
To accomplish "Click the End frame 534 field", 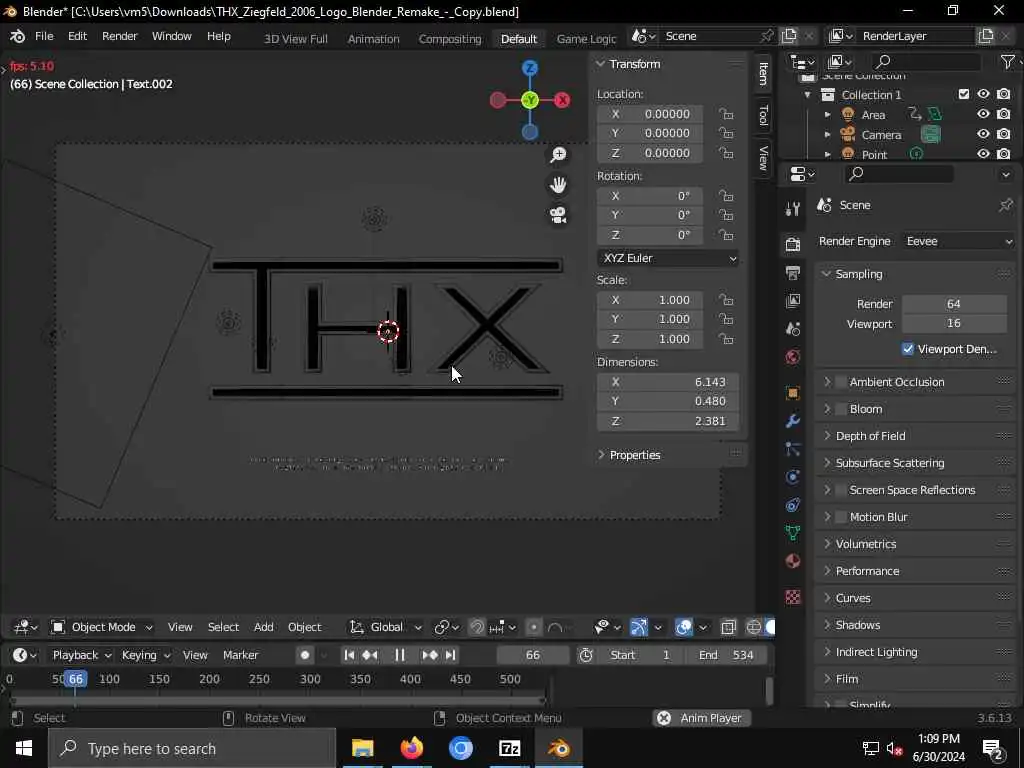I will (x=729, y=655).
